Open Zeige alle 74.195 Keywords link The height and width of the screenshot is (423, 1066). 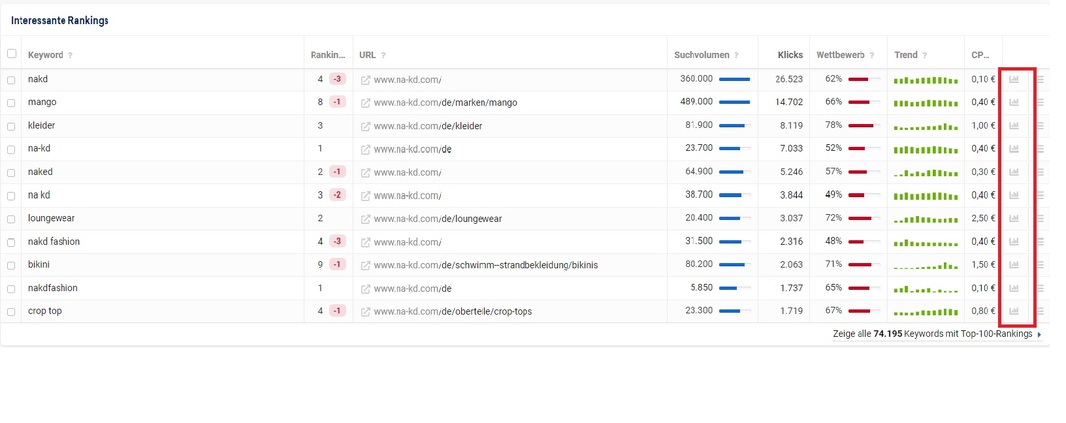tap(937, 335)
